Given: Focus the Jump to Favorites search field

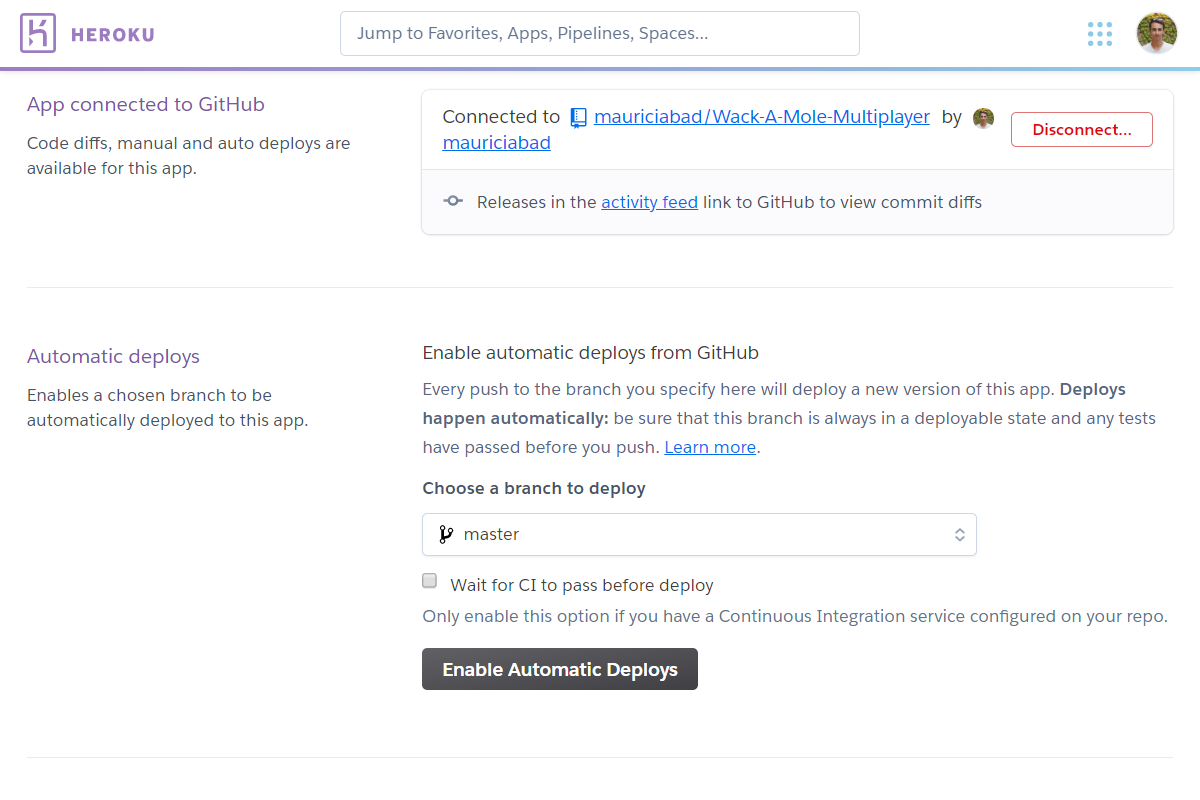Looking at the screenshot, I should [600, 33].
